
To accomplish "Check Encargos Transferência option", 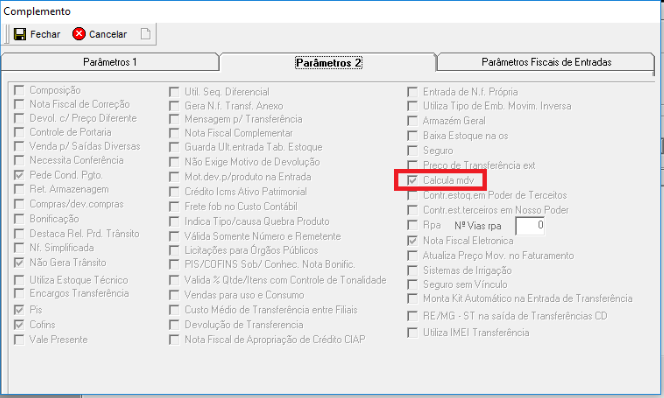I will (x=19, y=293).
